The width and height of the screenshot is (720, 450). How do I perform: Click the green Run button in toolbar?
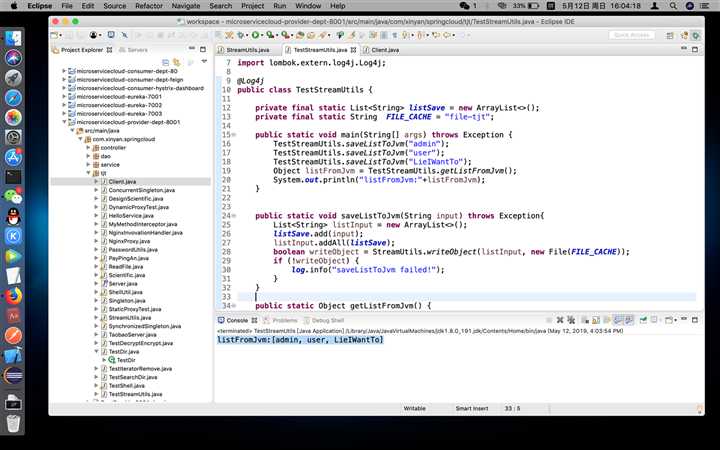coord(255,35)
